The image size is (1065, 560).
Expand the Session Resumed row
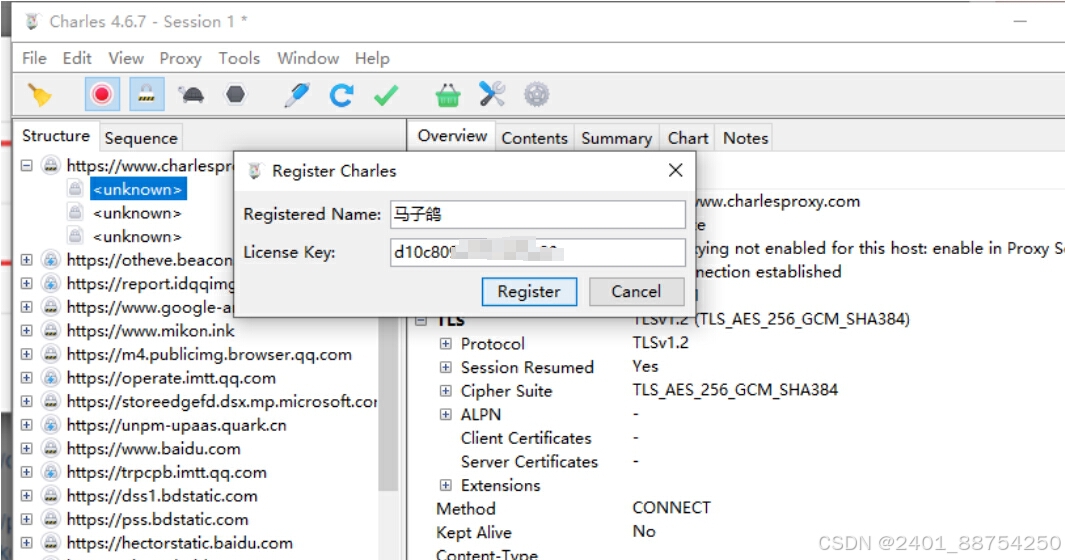(x=446, y=368)
